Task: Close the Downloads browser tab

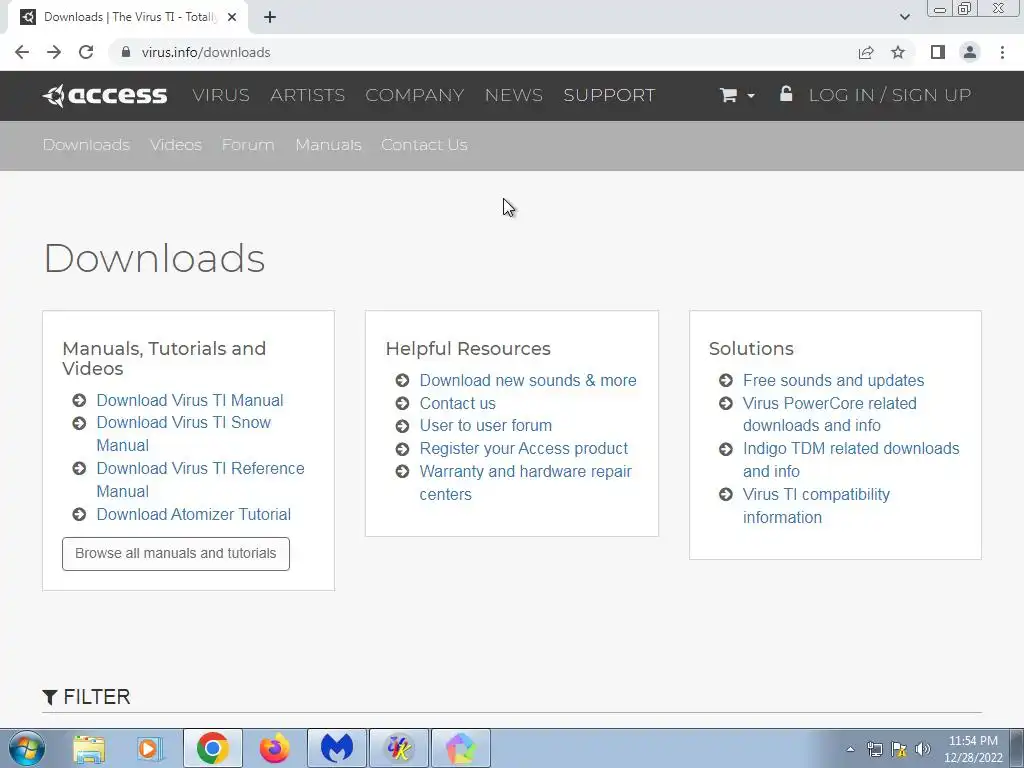Action: pyautogui.click(x=232, y=17)
